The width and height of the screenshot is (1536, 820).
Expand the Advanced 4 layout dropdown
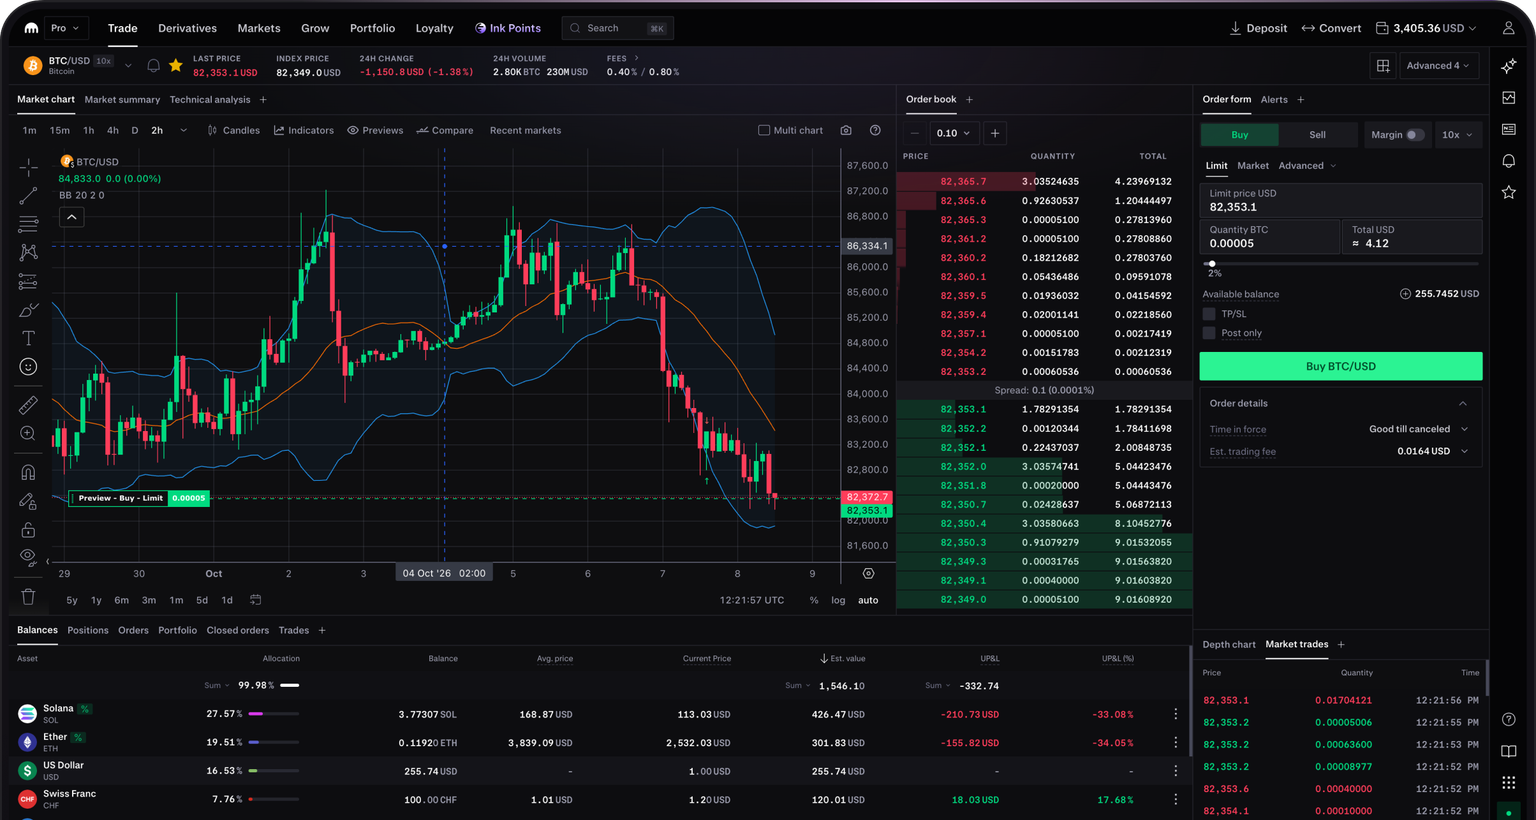point(1438,66)
